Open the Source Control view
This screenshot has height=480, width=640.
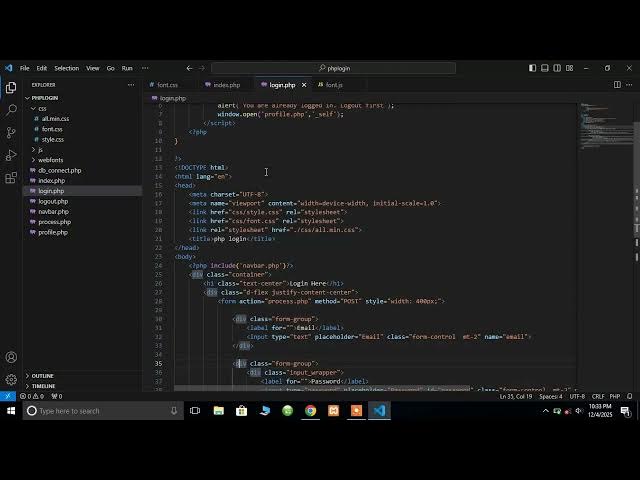point(11,133)
